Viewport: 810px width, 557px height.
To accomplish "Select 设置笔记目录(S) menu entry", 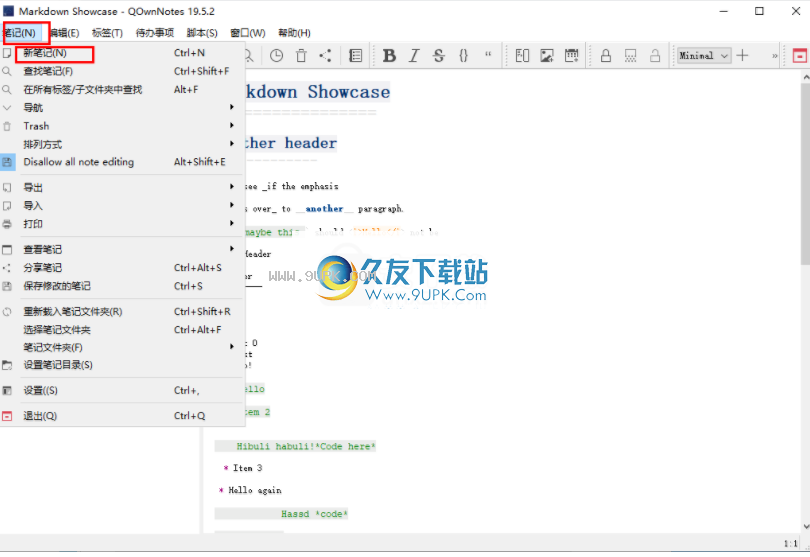I will (x=122, y=365).
